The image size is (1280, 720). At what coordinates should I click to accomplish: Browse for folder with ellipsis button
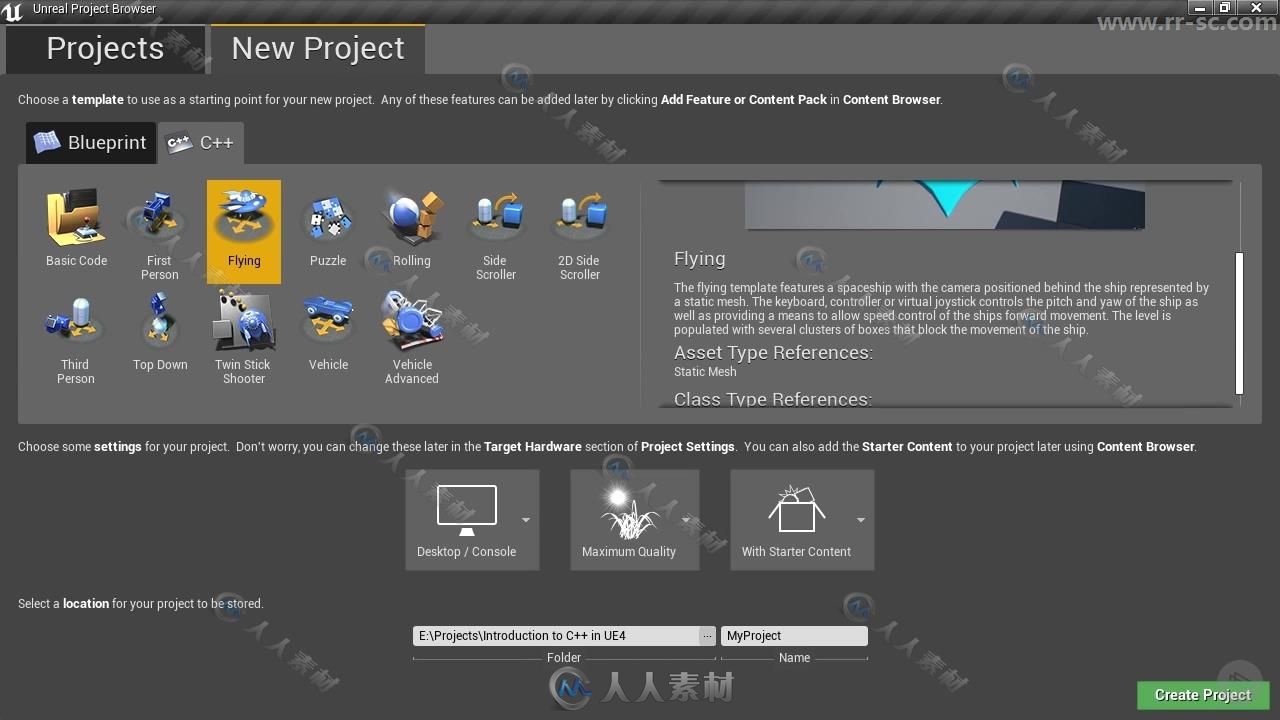pos(707,636)
